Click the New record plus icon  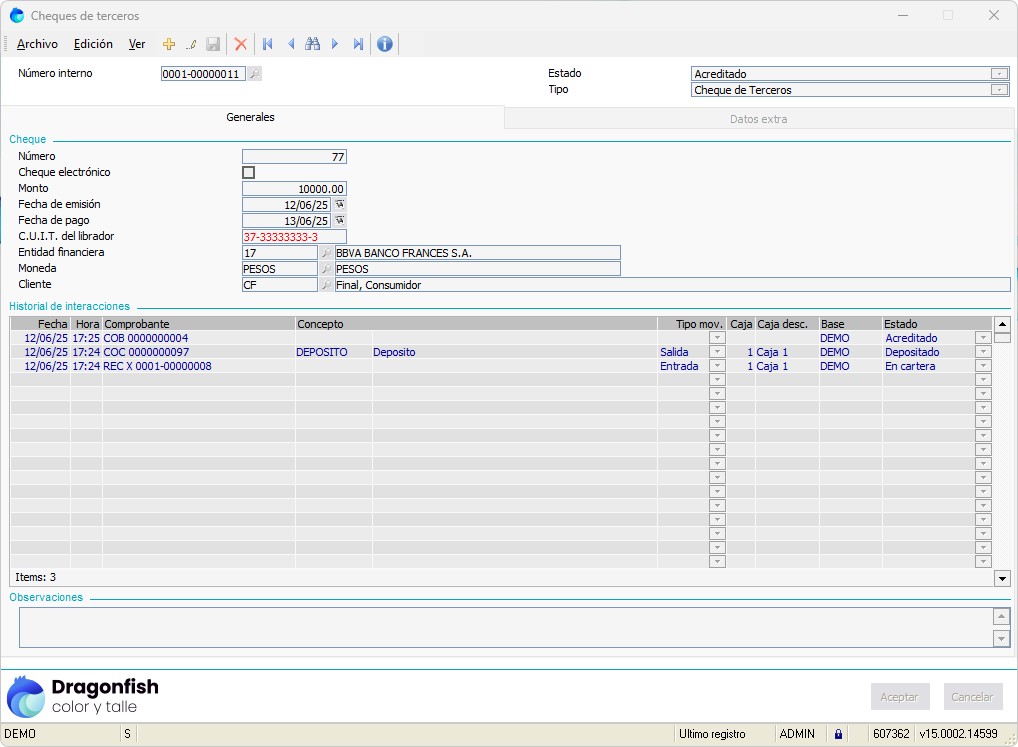pos(168,44)
